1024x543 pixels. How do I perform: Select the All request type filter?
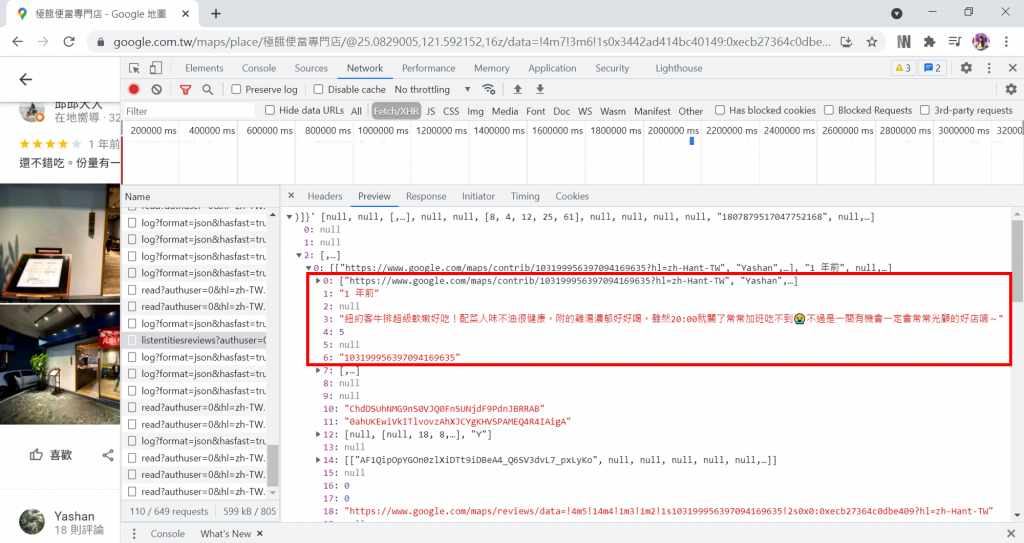[356, 111]
